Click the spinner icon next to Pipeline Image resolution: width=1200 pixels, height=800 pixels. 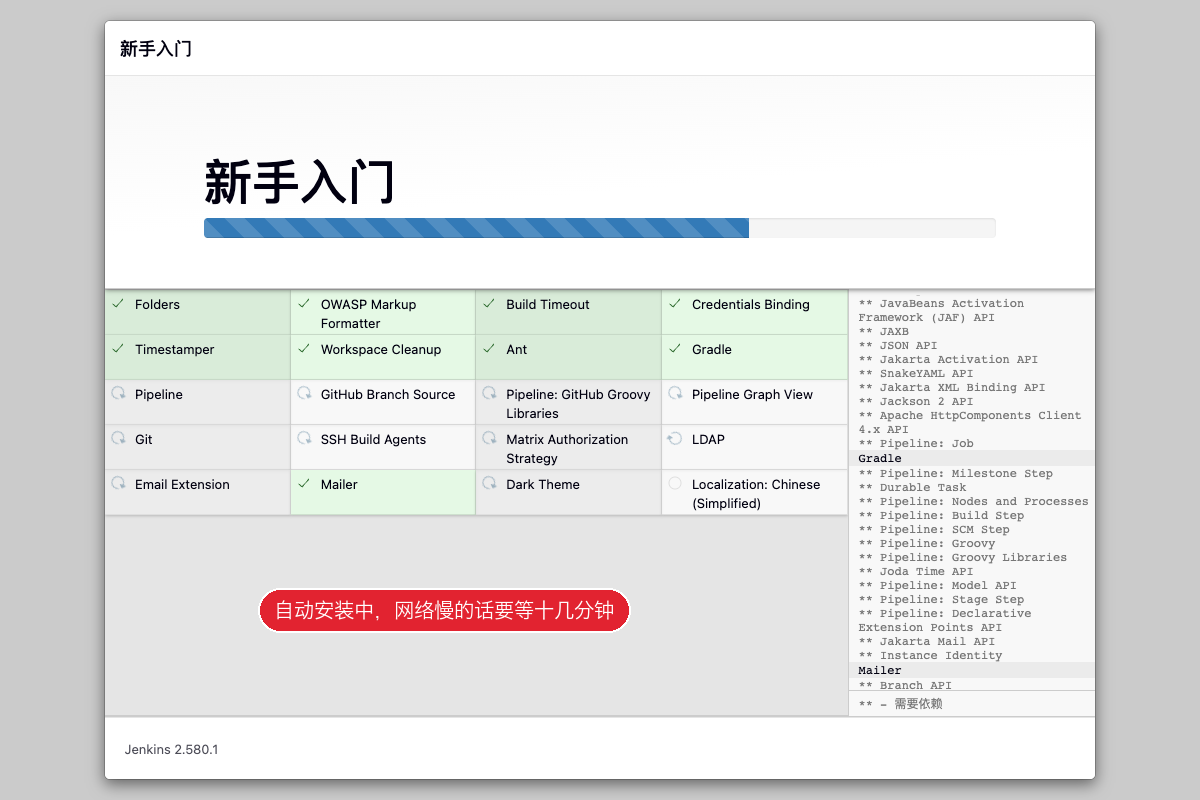point(118,394)
